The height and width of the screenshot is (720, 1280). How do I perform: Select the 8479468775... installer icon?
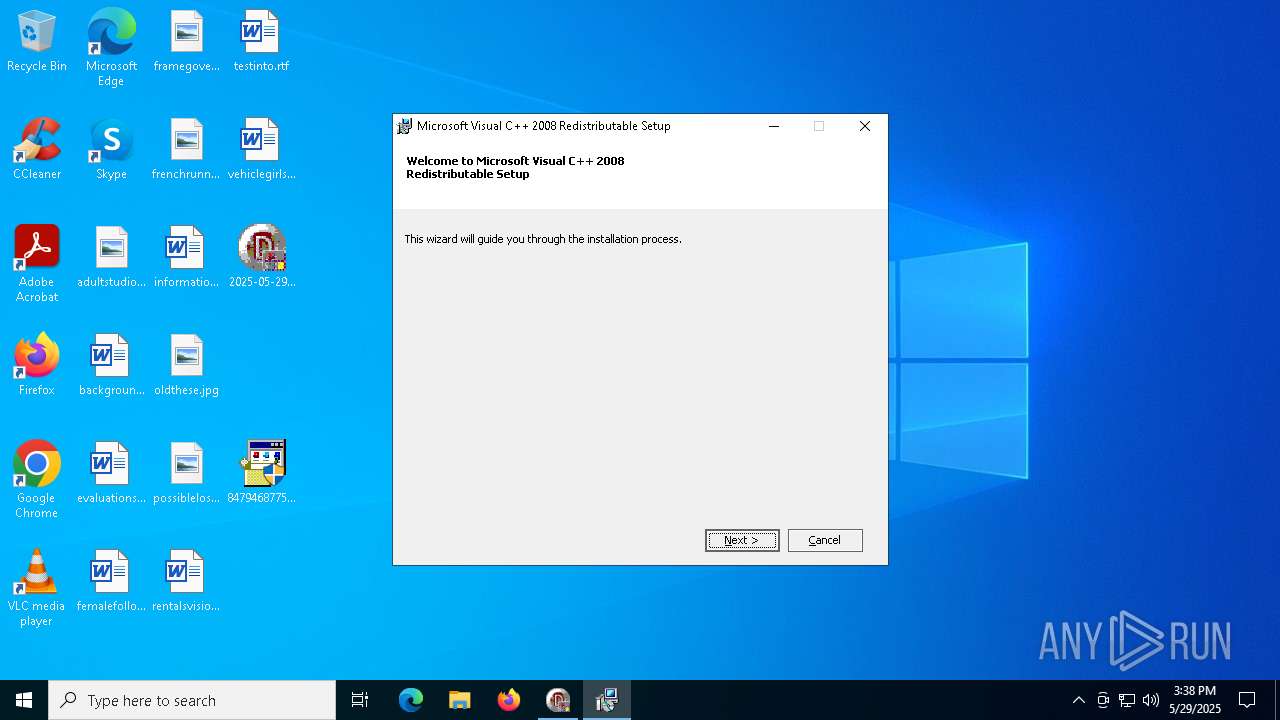(262, 474)
